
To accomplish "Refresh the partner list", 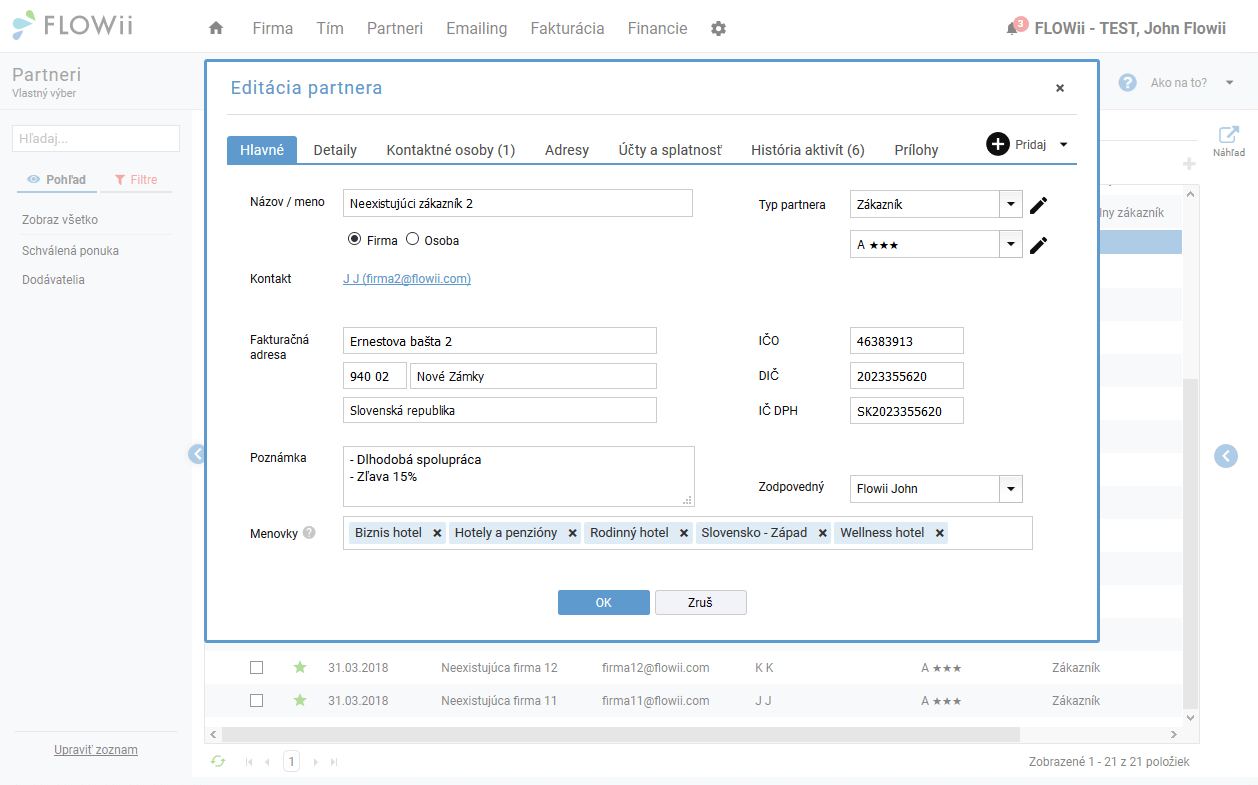I will pos(218,762).
